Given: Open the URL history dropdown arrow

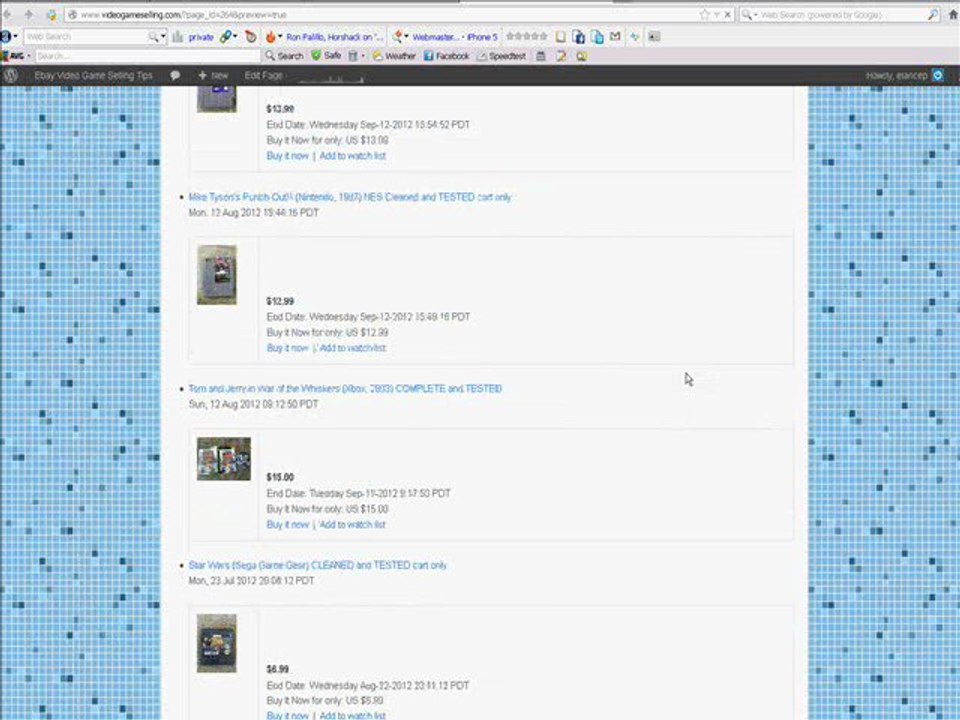Looking at the screenshot, I should (x=716, y=14).
